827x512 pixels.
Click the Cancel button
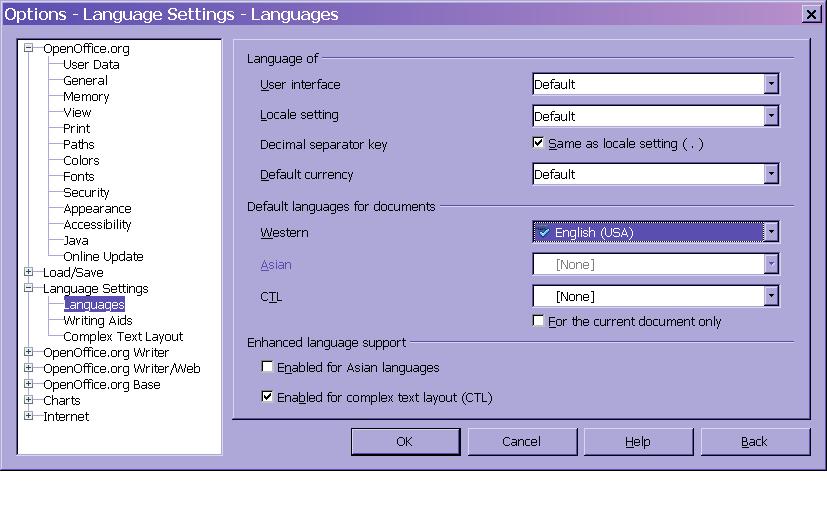(521, 441)
